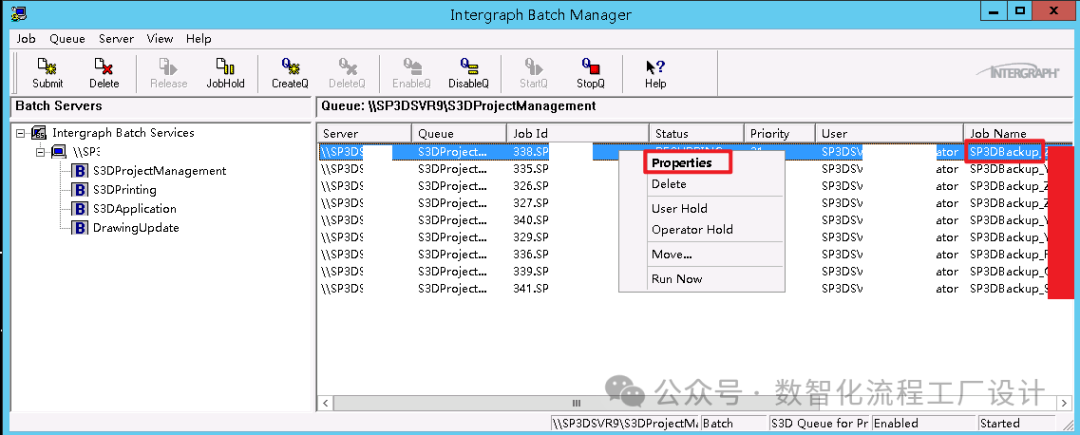Sort by the User column header

[x=889, y=134]
